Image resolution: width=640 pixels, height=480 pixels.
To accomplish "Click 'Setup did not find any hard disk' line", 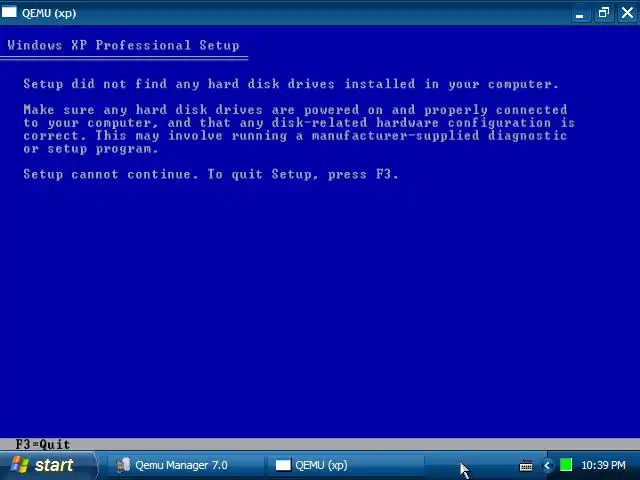I will (291, 84).
